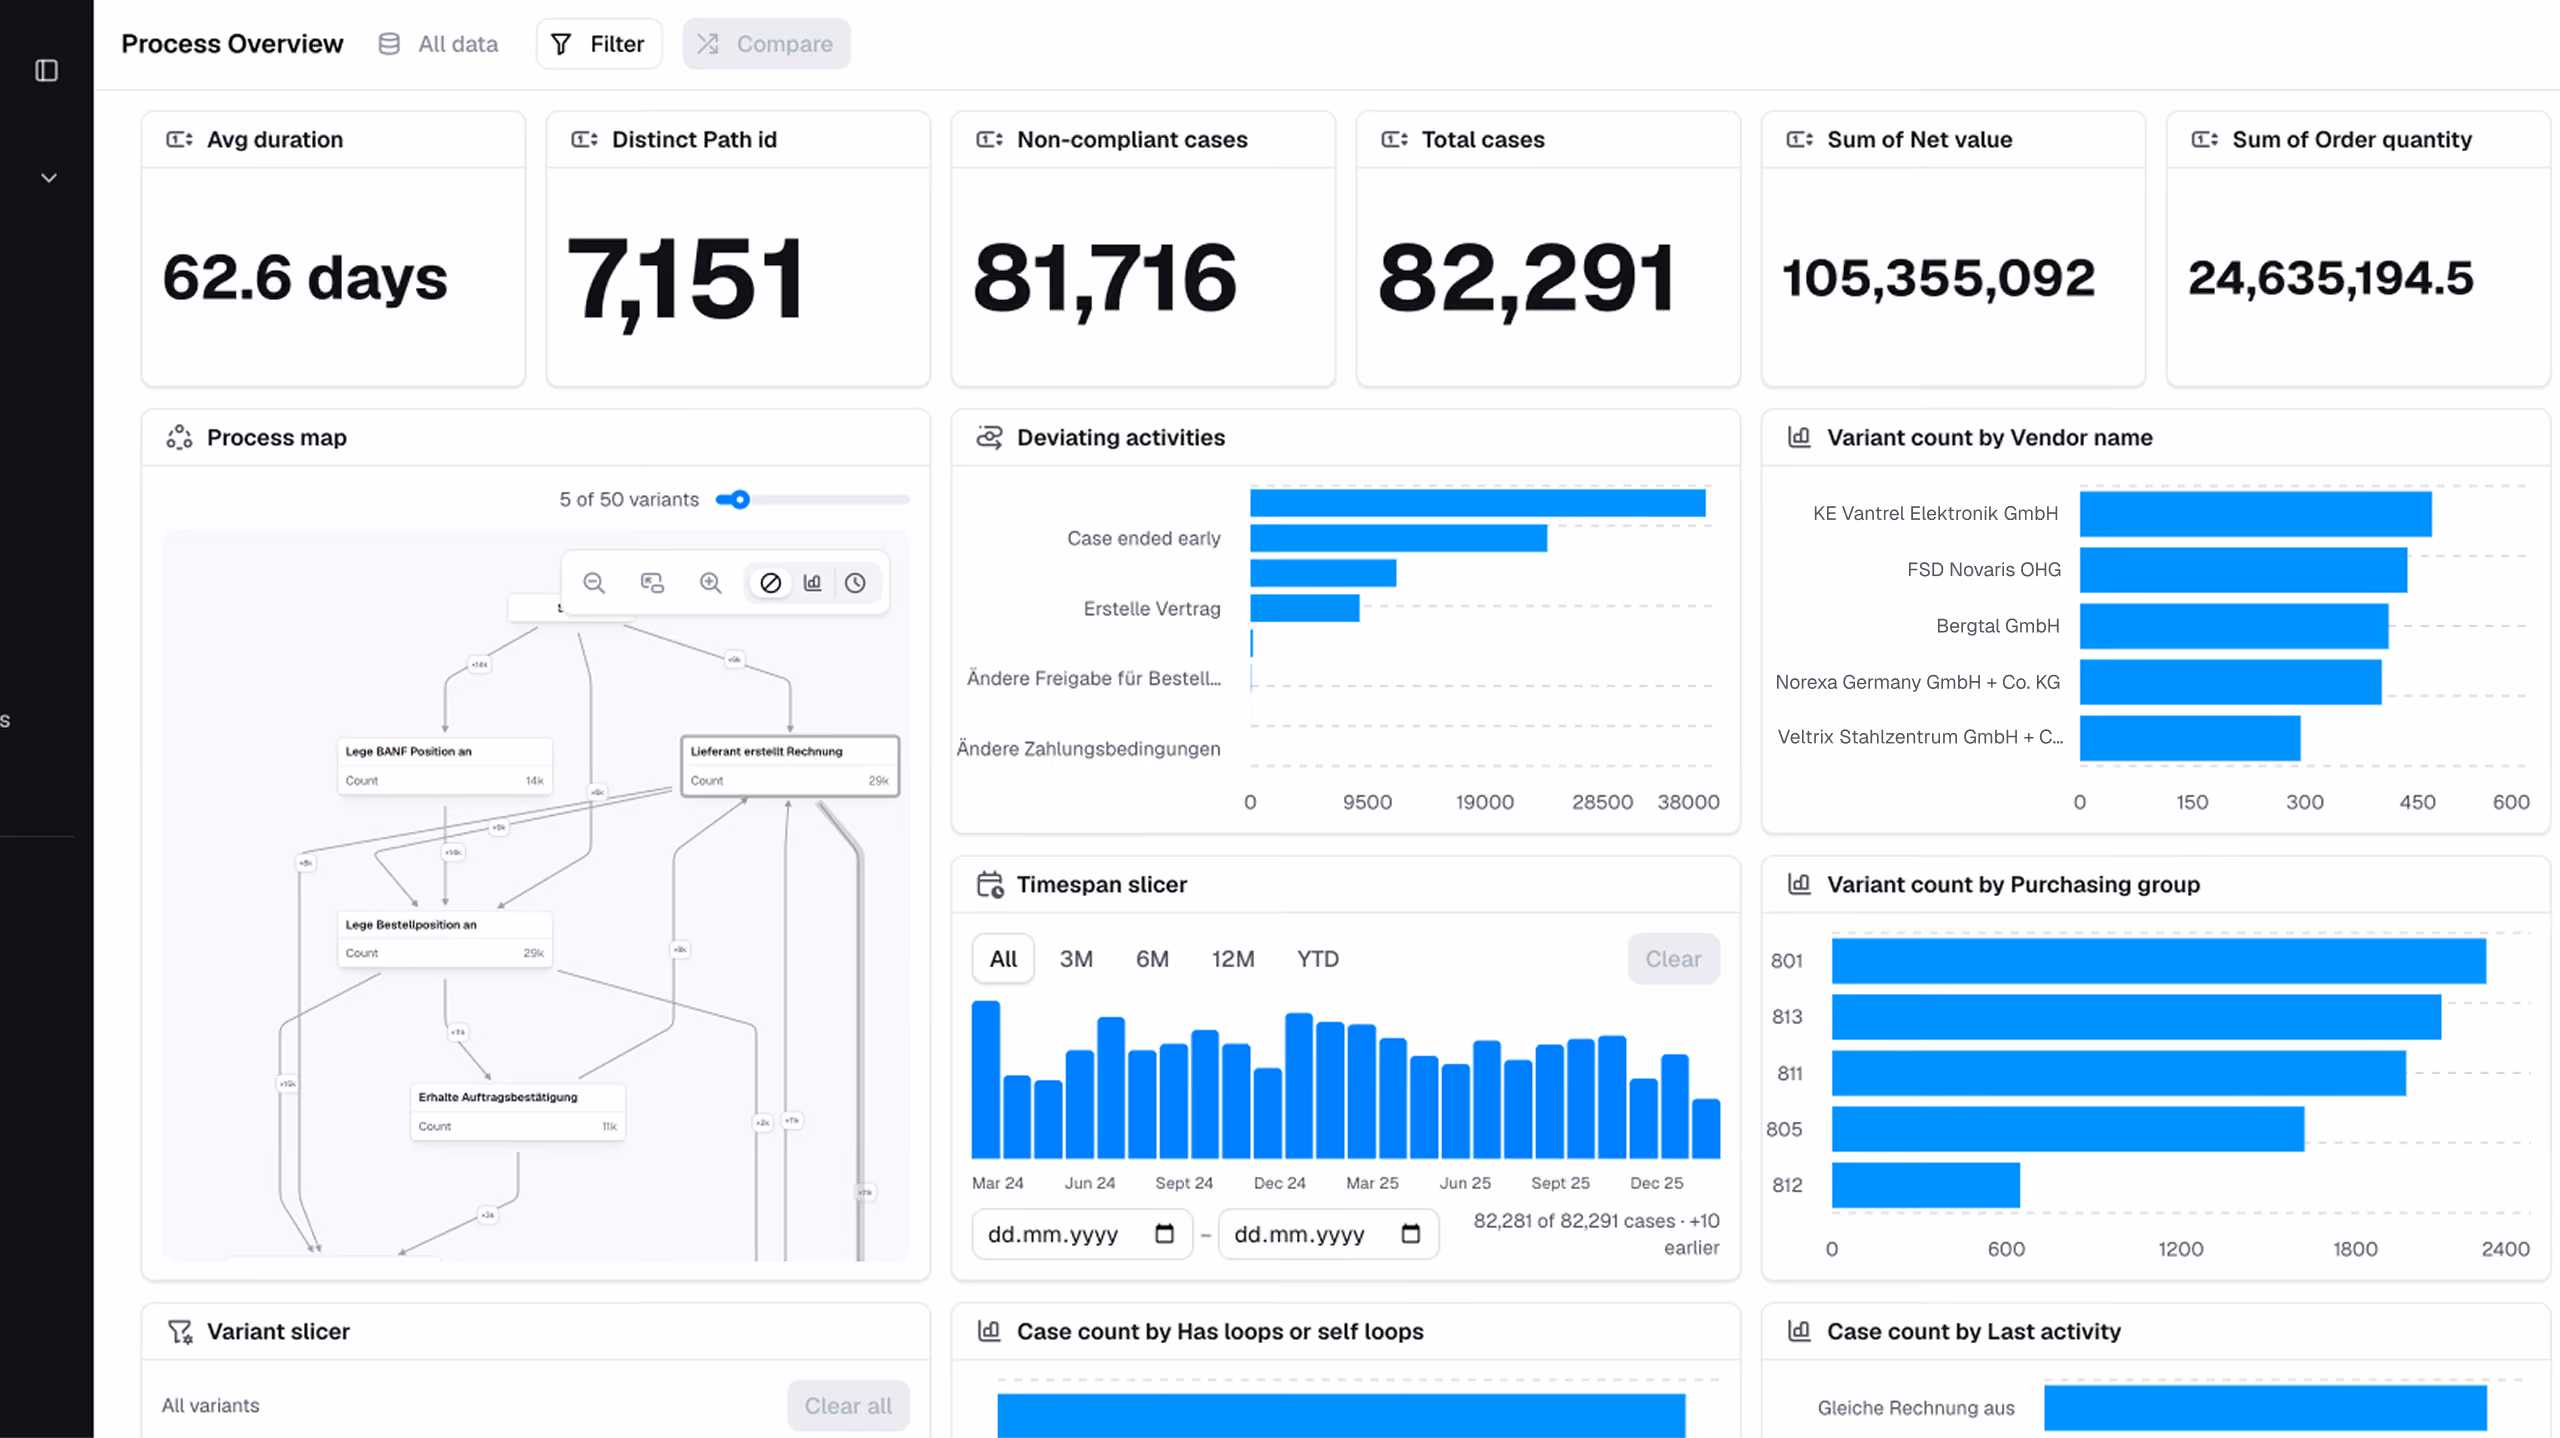
Task: Select the 3M timespan tab
Action: click(x=1076, y=959)
